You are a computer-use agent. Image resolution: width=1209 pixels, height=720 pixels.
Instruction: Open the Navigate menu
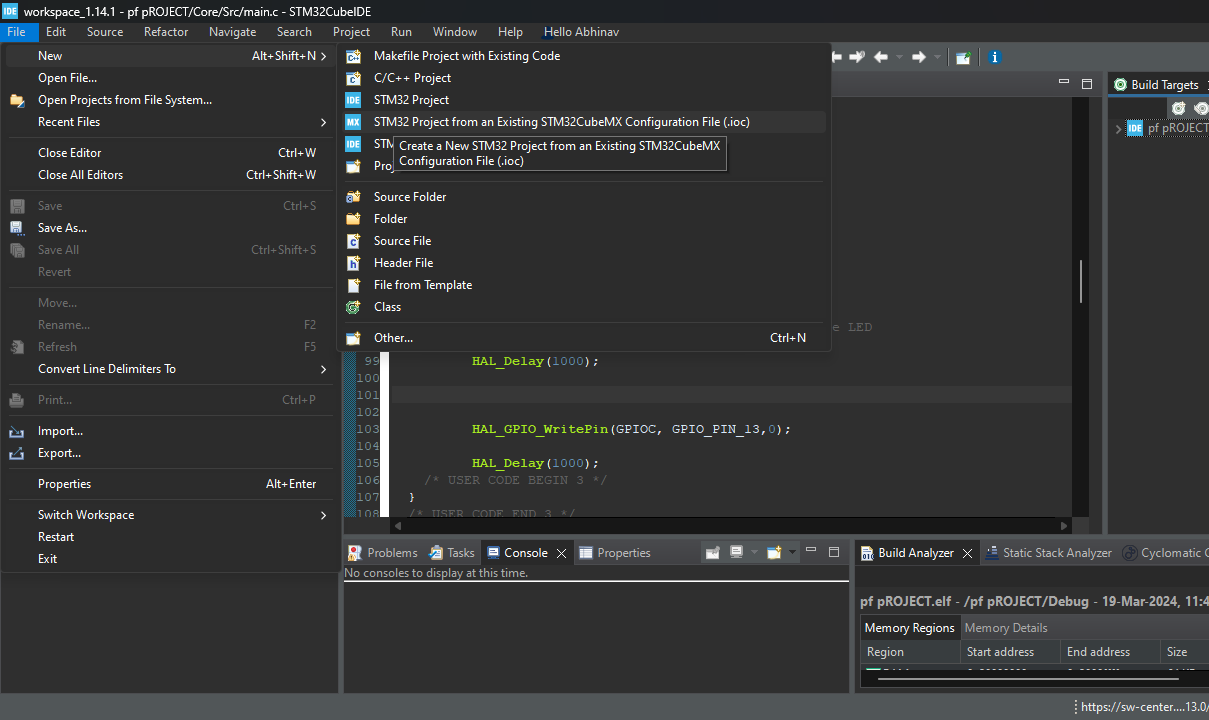tap(232, 32)
